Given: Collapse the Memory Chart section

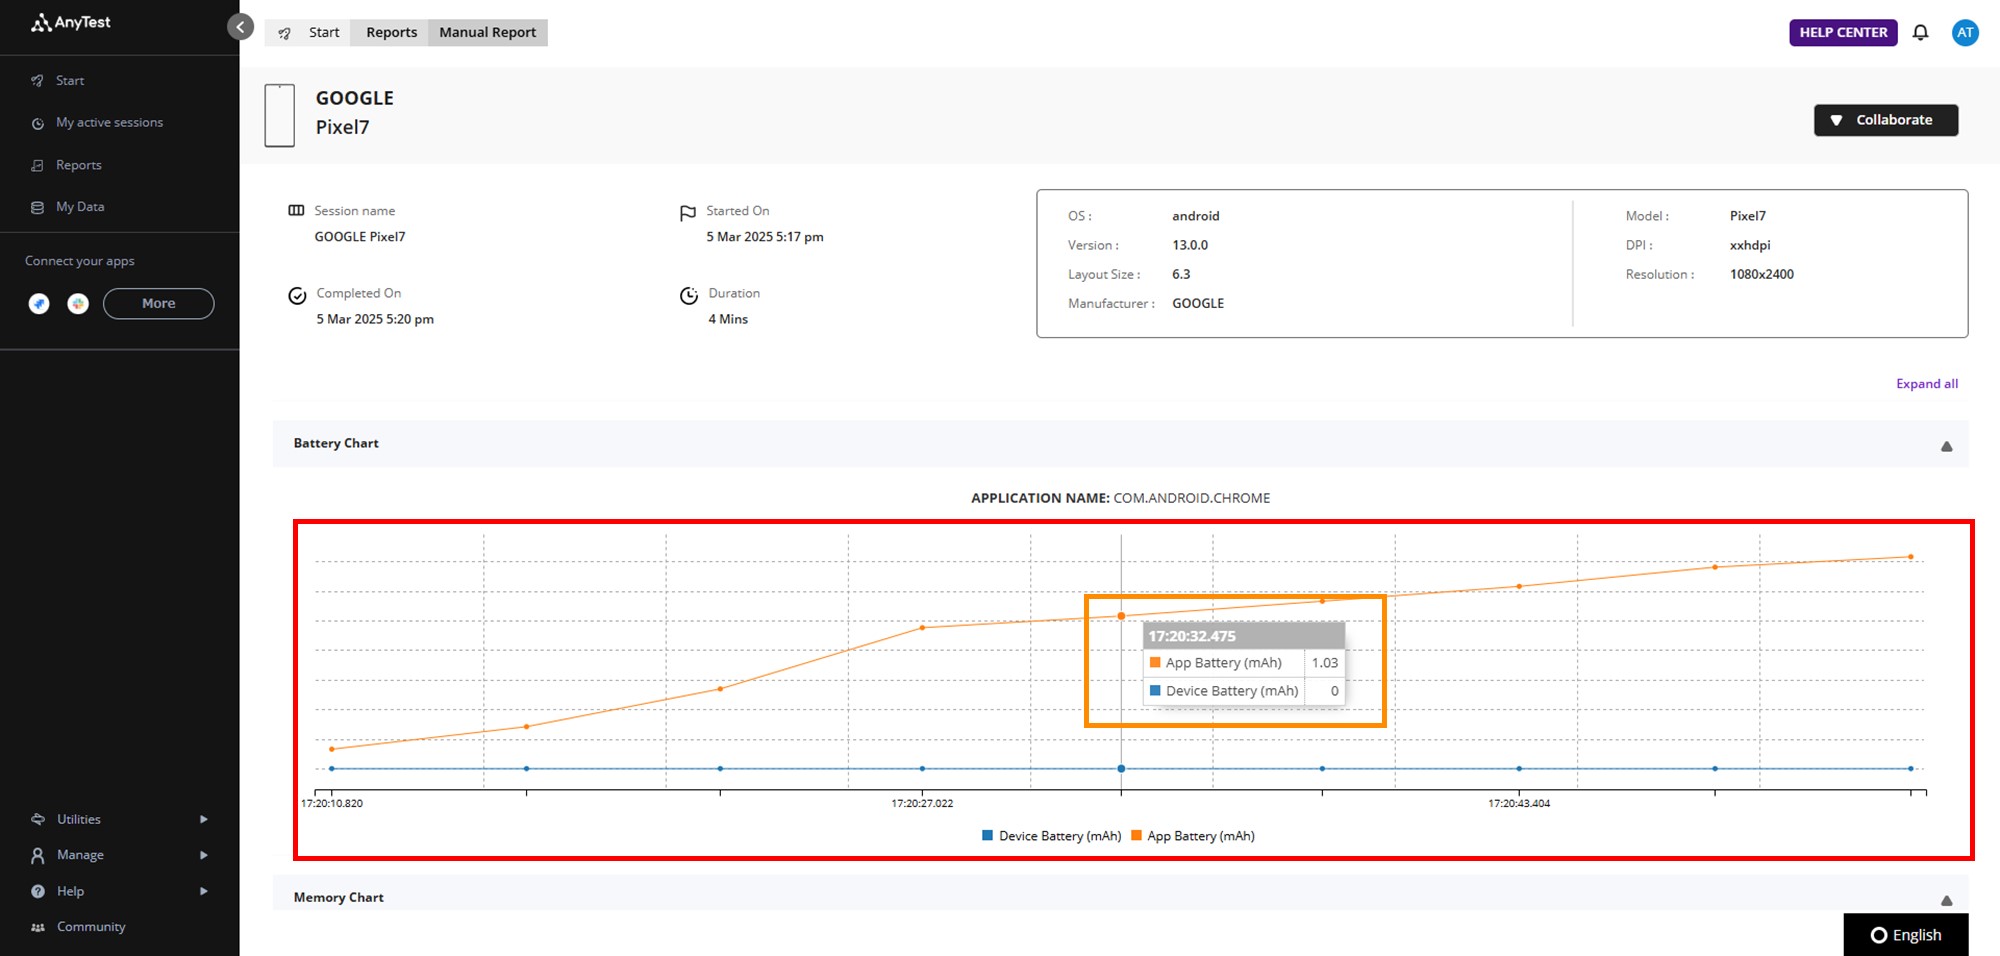Looking at the screenshot, I should [1946, 900].
